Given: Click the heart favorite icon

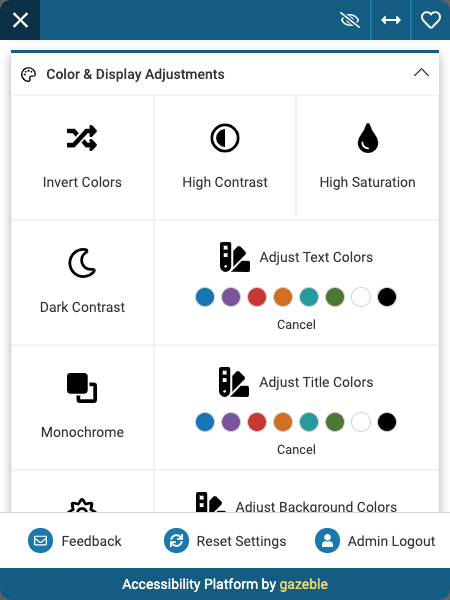Looking at the screenshot, I should pyautogui.click(x=431, y=20).
